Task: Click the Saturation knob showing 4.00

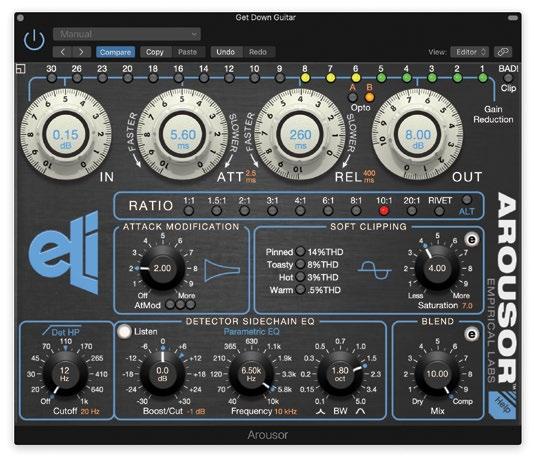Action: click(437, 268)
